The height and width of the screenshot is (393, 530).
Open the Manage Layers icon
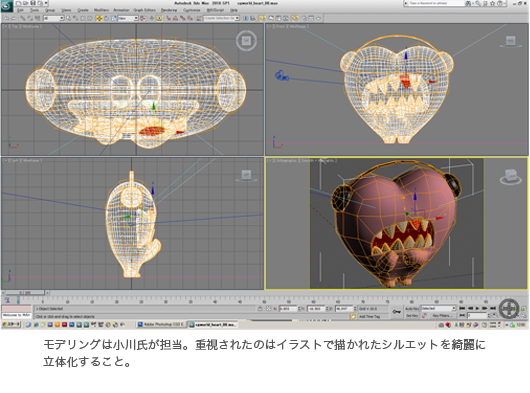(x=262, y=18)
